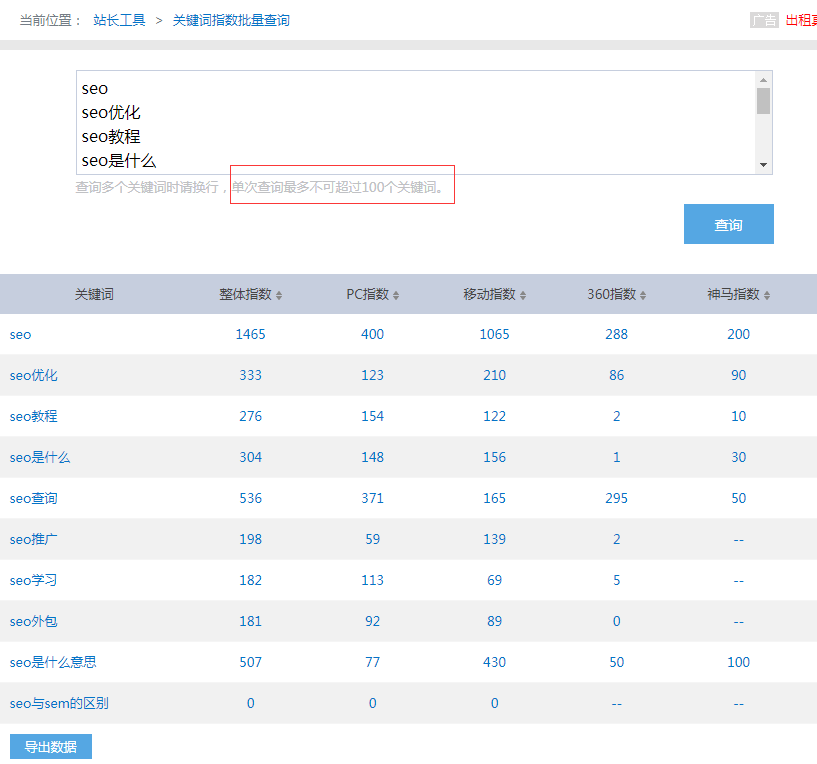Sort by 移动指数 column arrows
817x764 pixels.
(x=522, y=295)
